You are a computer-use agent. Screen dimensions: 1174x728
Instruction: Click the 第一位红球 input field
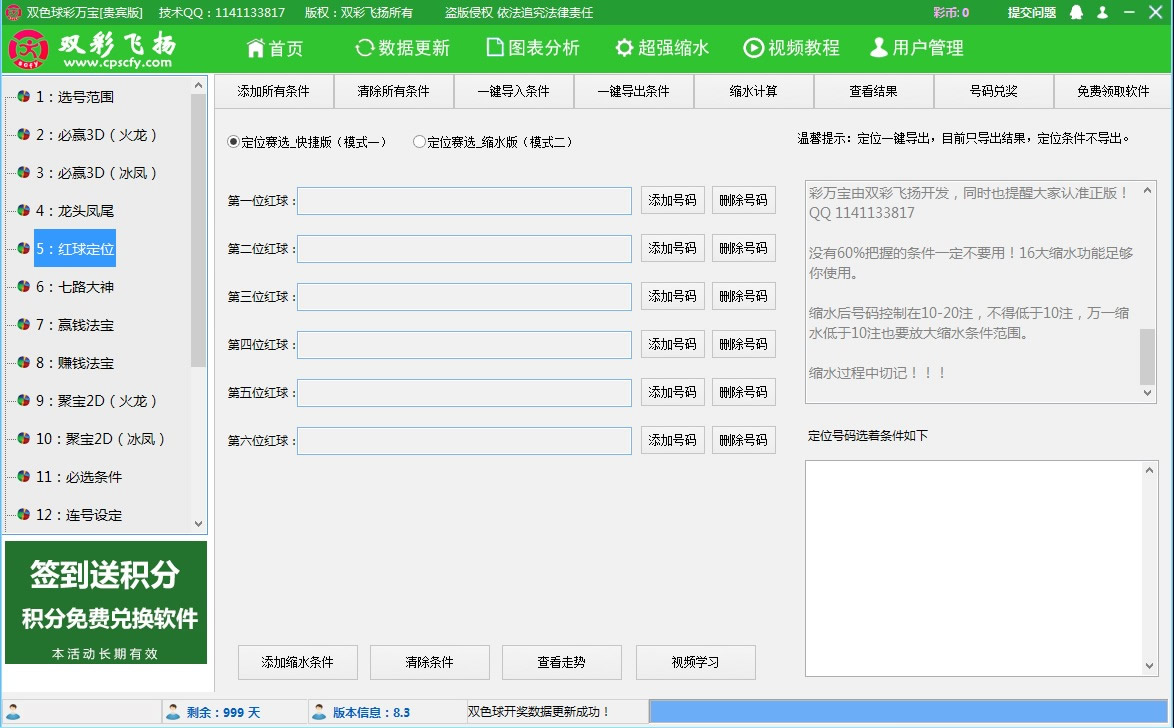(463, 200)
